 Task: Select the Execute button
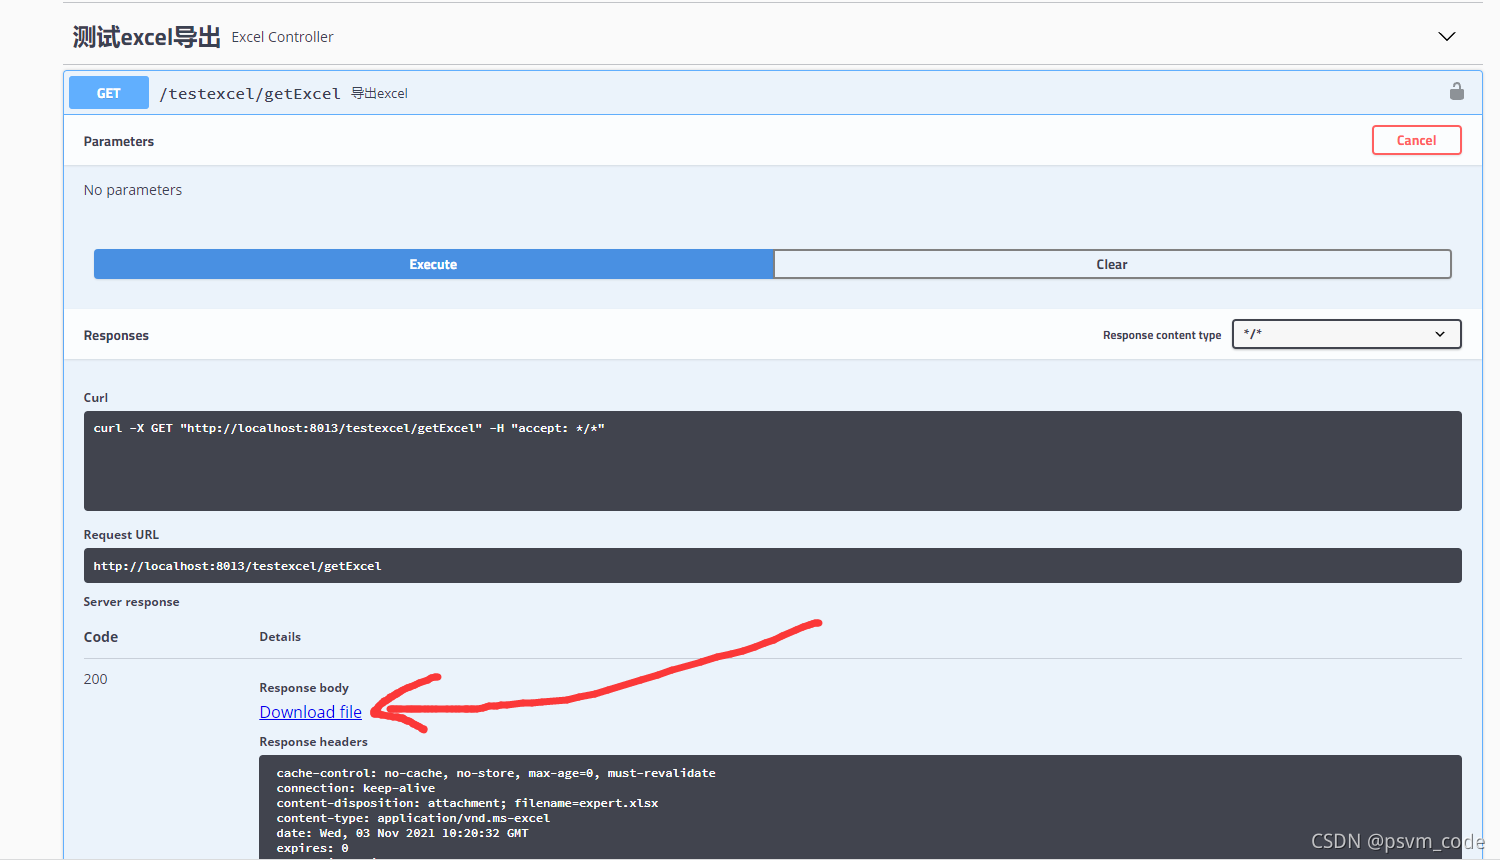pyautogui.click(x=433, y=263)
